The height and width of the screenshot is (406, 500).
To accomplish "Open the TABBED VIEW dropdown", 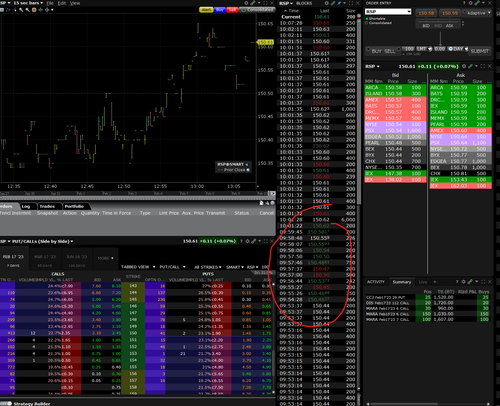I will point(138,267).
